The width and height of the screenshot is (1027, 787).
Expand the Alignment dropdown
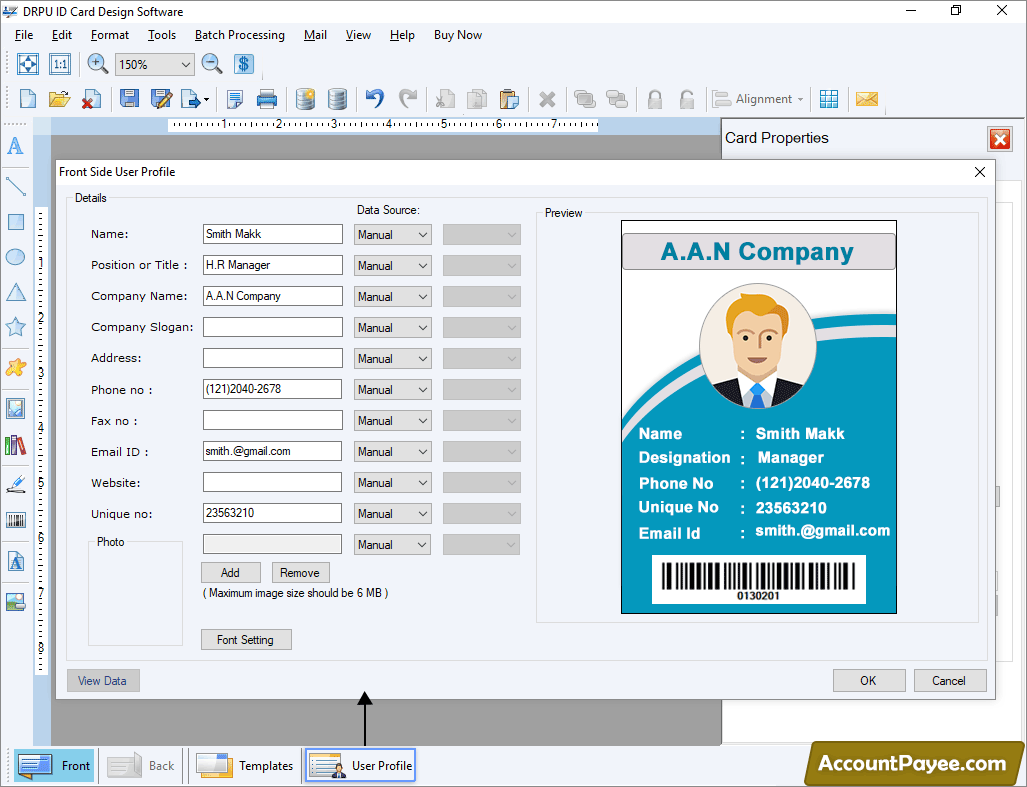click(758, 99)
